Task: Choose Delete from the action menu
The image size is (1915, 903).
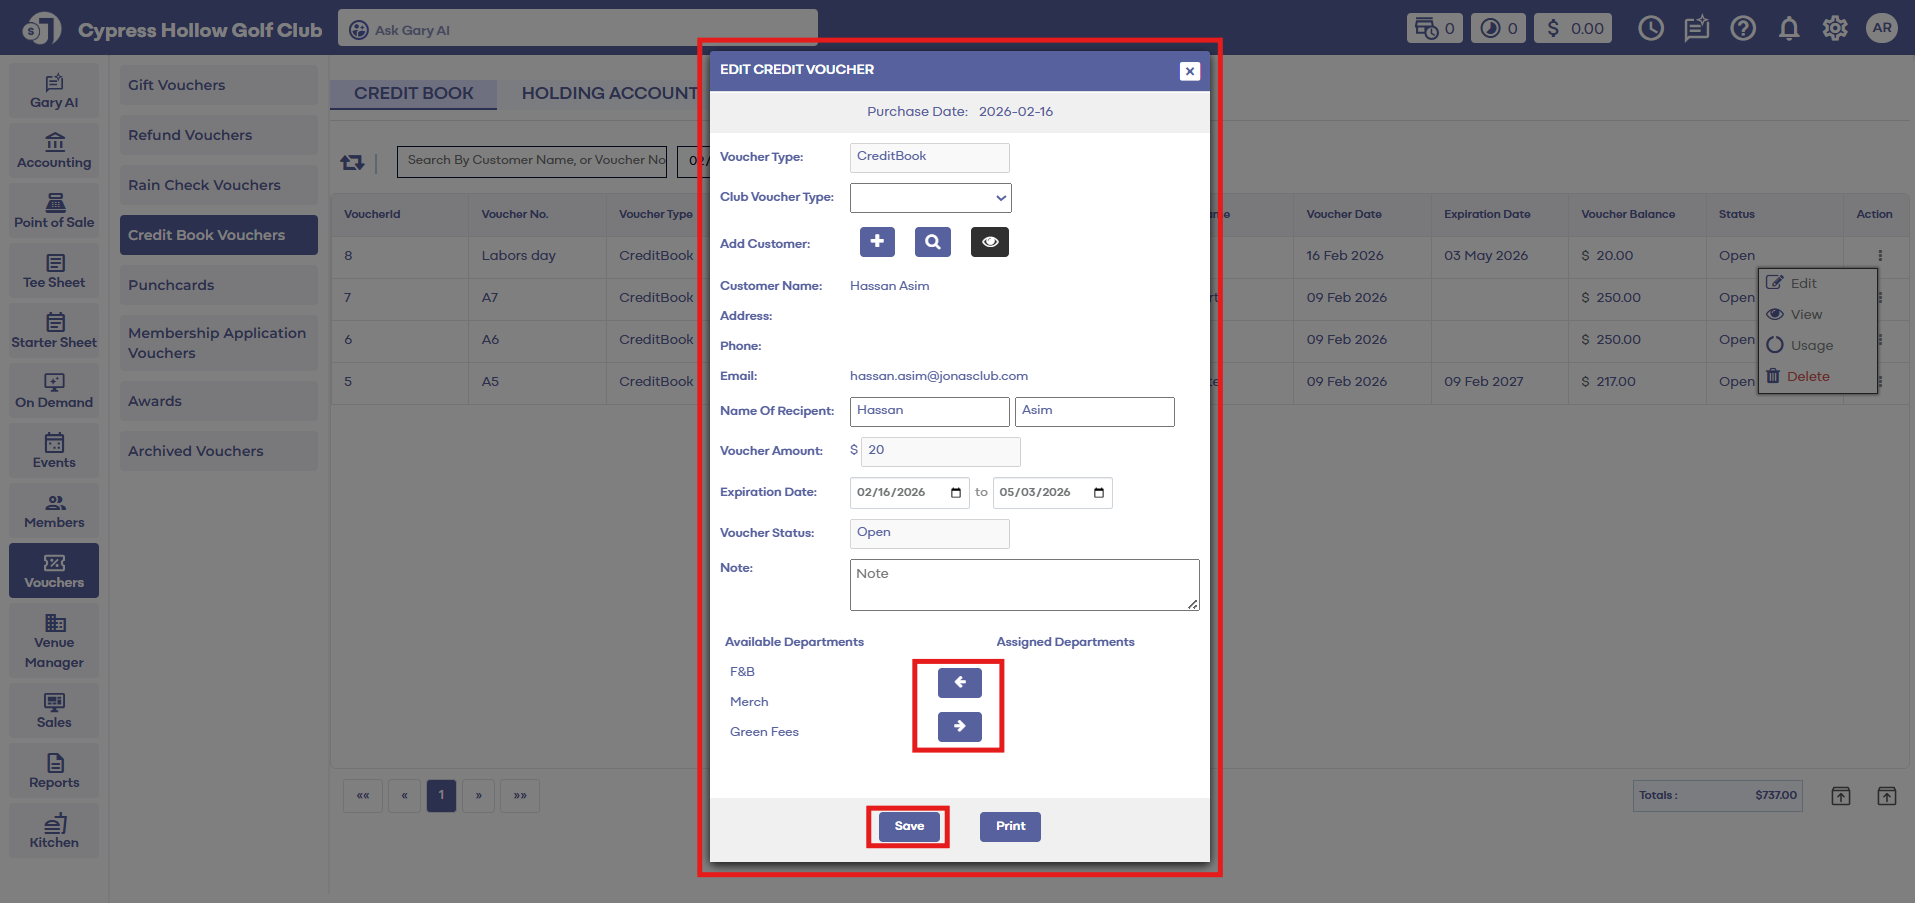Action: (x=1807, y=377)
